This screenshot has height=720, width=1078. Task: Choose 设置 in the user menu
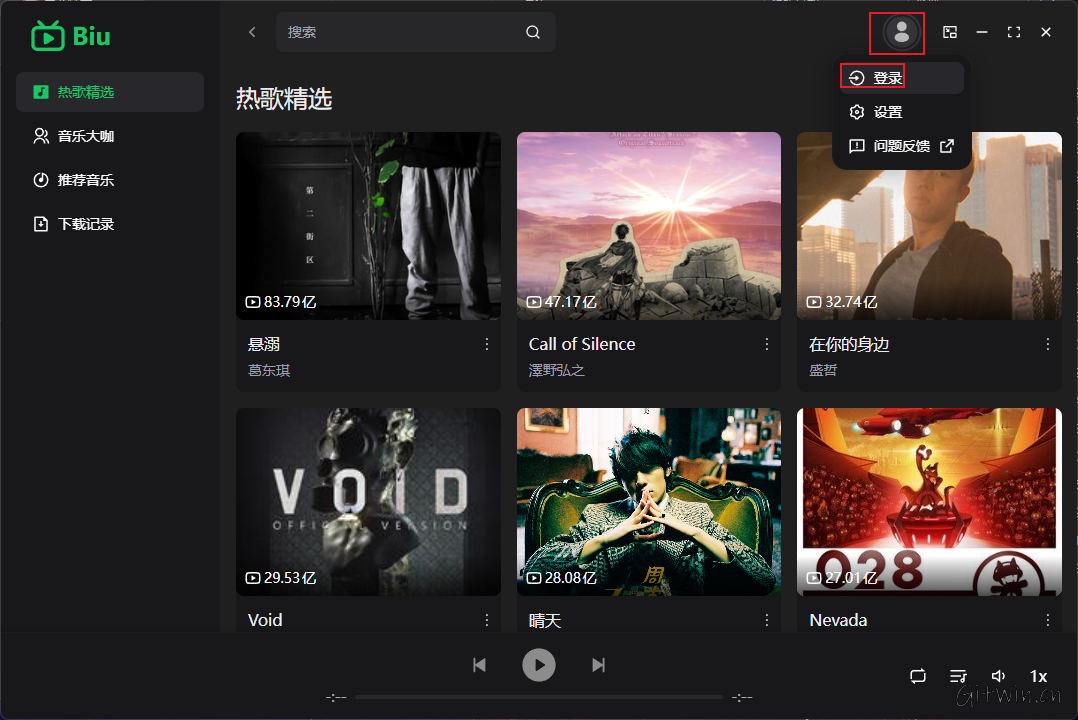coord(887,112)
